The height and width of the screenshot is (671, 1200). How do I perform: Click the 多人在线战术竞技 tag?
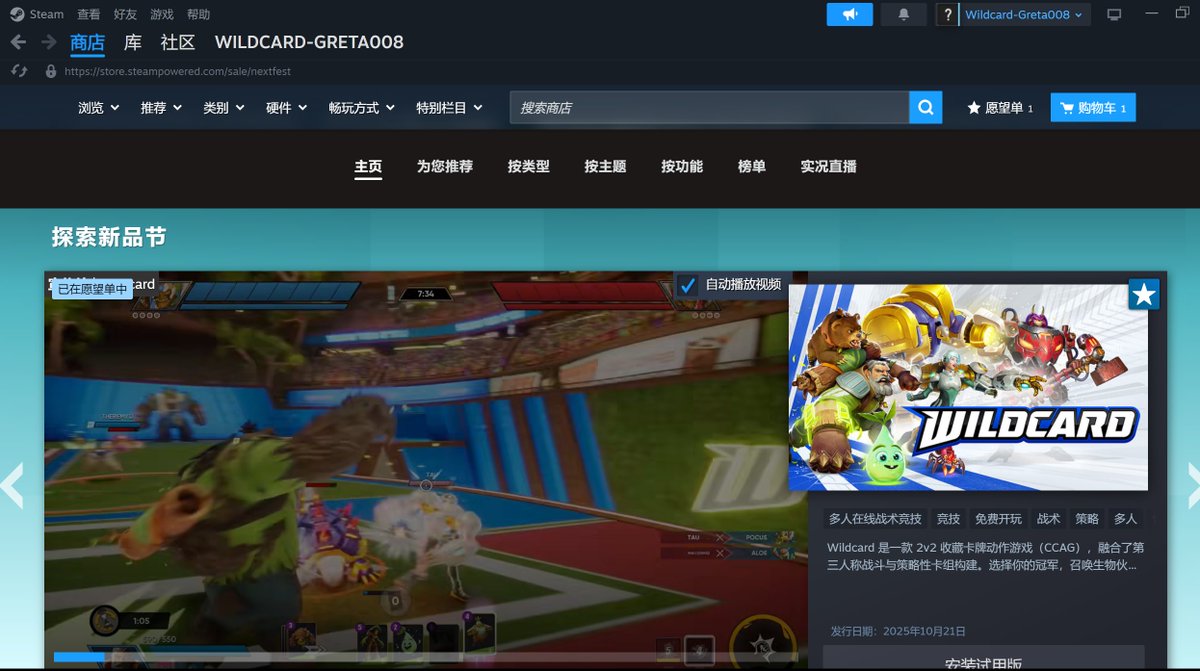pos(875,519)
